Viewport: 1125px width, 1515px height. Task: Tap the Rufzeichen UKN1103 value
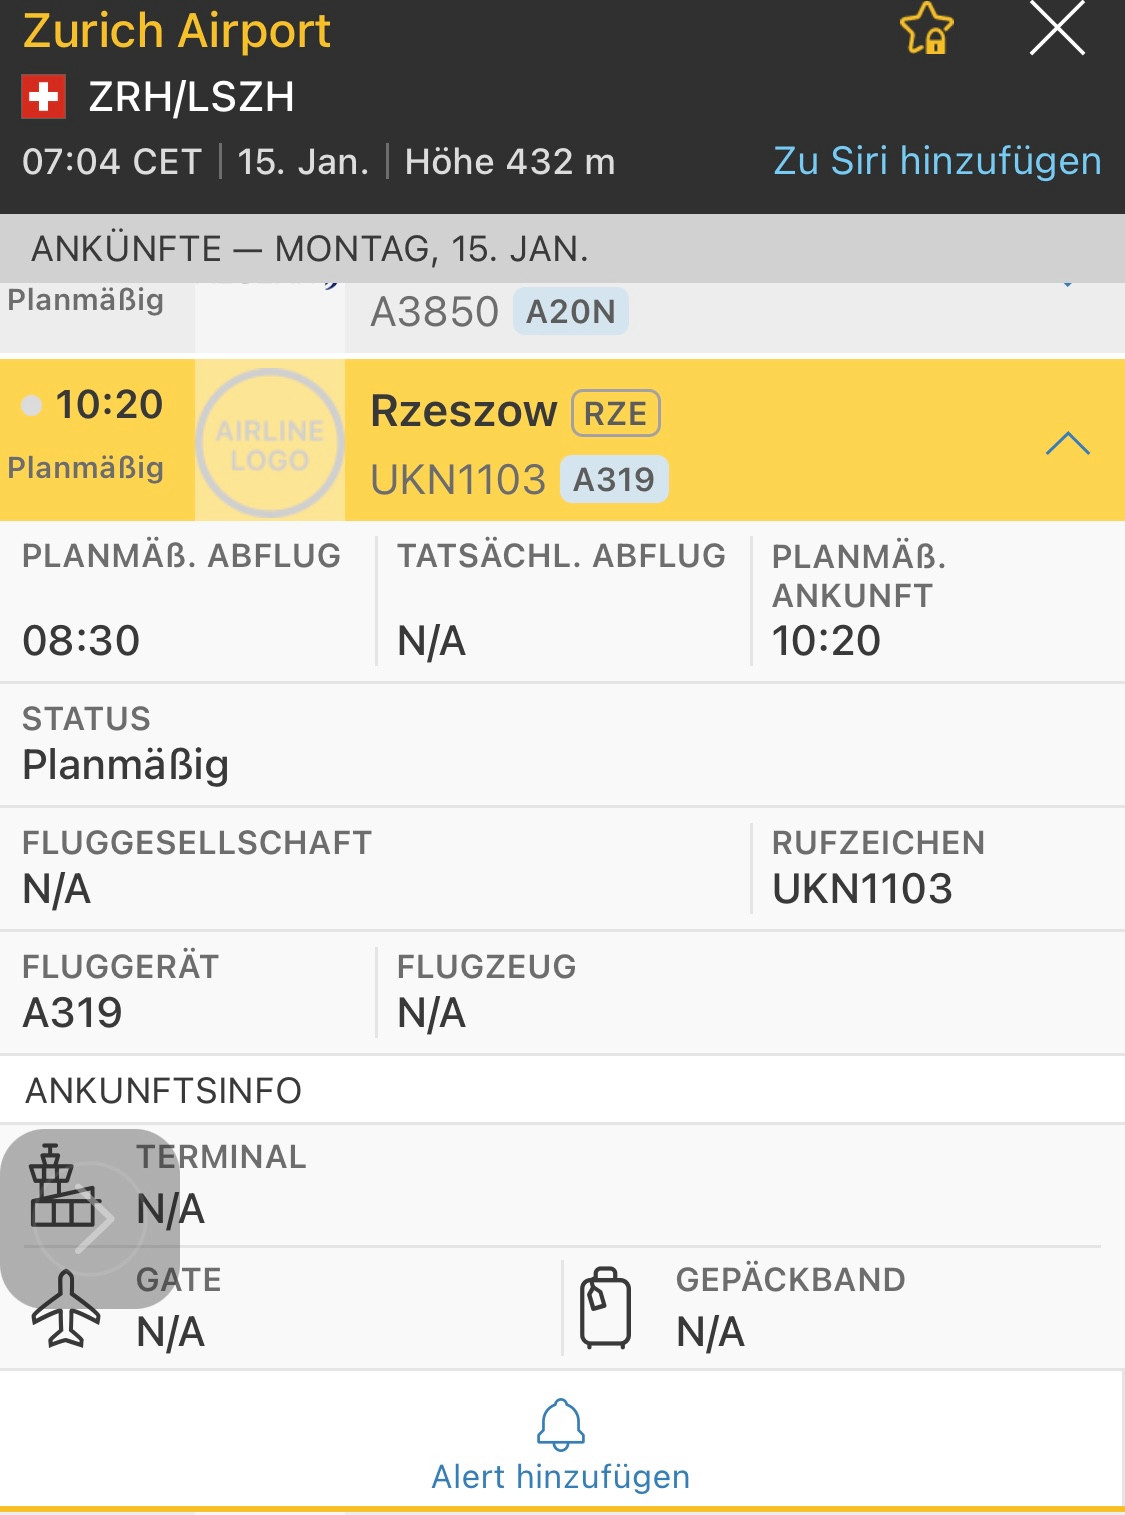tap(862, 889)
